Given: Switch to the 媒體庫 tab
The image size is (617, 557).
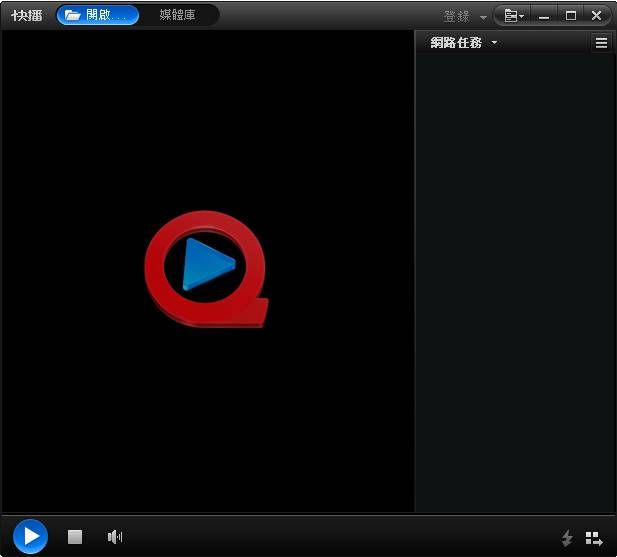Looking at the screenshot, I should point(178,15).
